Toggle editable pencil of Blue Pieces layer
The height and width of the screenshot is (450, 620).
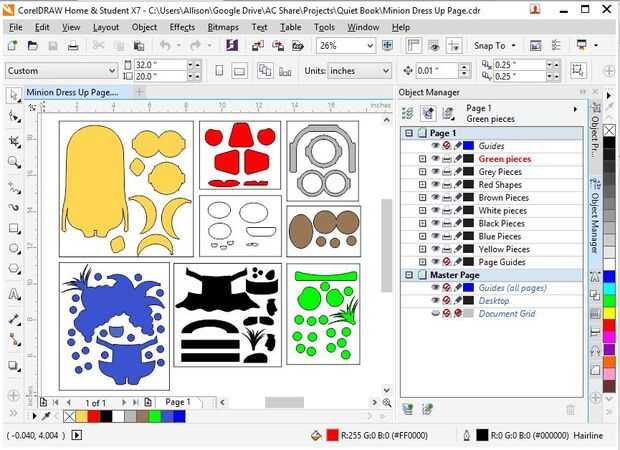point(457,236)
